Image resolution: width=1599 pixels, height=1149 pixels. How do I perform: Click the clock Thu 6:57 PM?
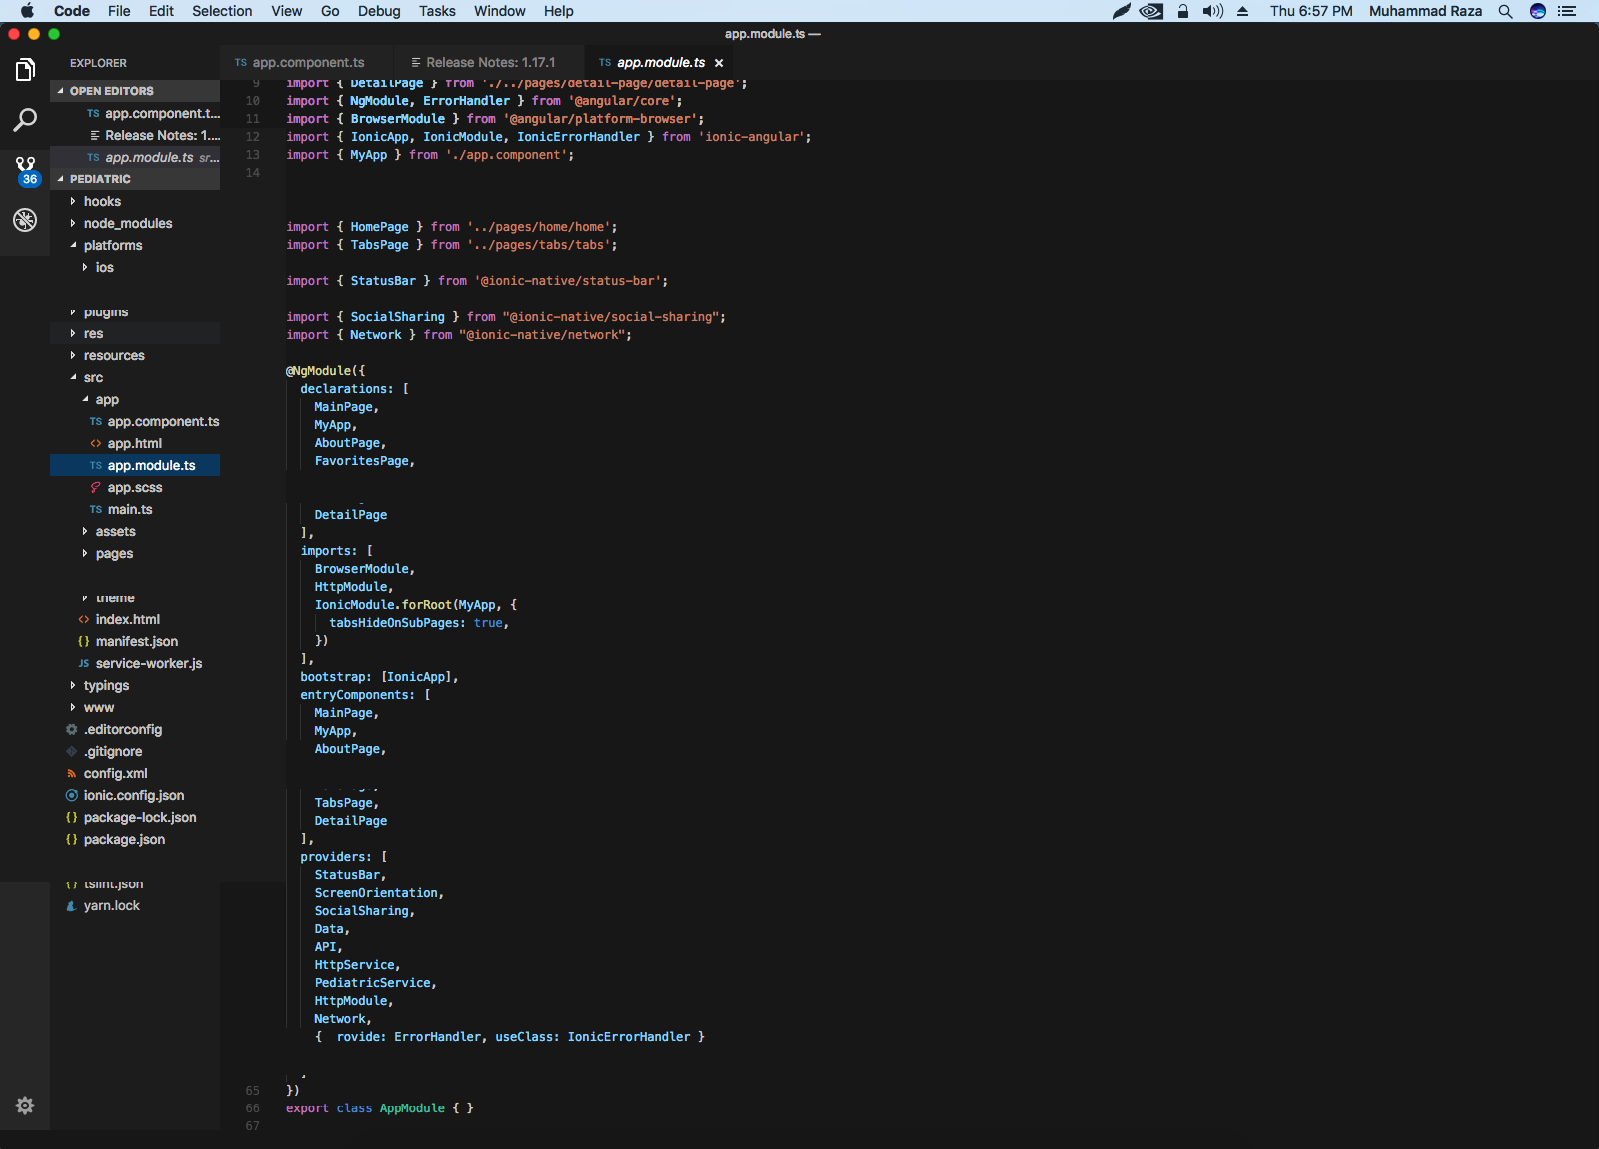[x=1311, y=11]
